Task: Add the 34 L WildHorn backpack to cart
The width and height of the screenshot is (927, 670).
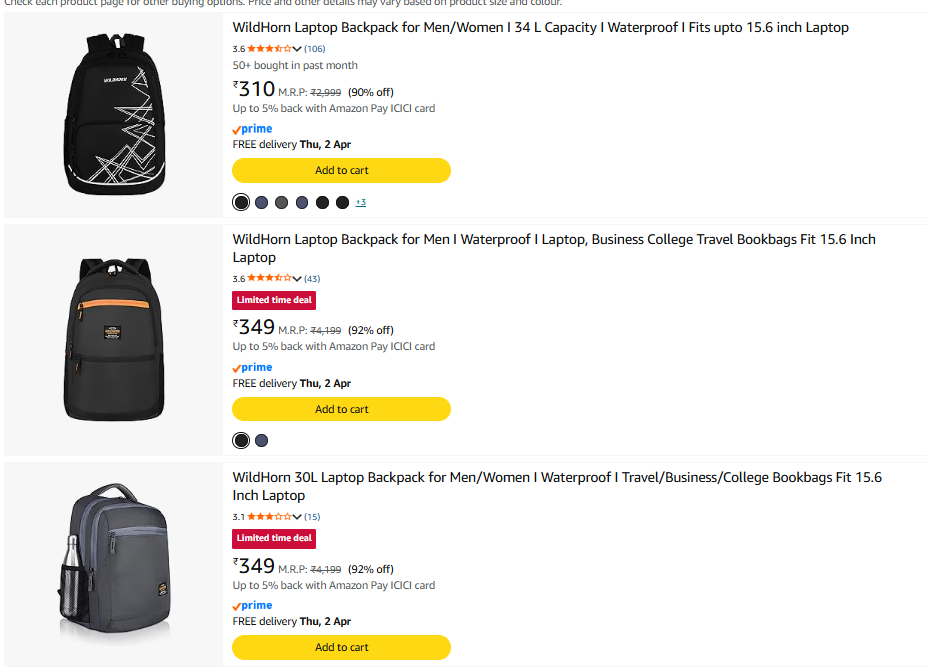Action: 341,170
